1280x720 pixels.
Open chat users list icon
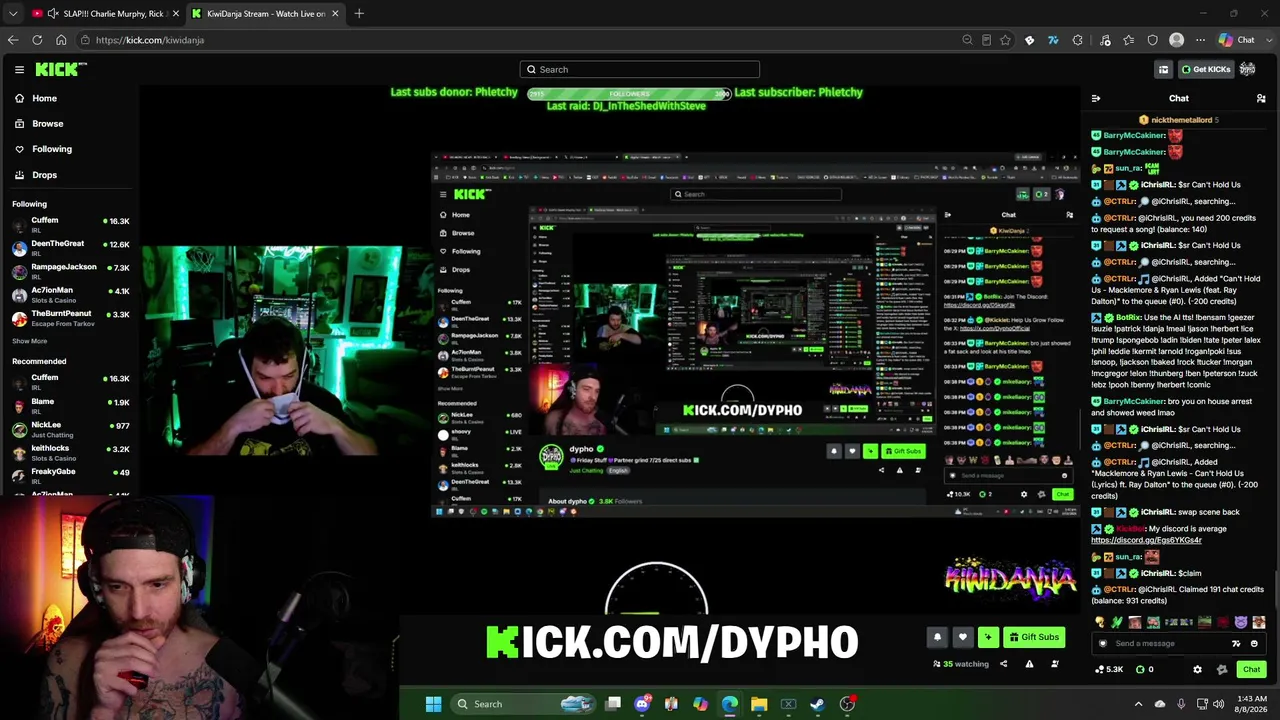pos(1261,98)
